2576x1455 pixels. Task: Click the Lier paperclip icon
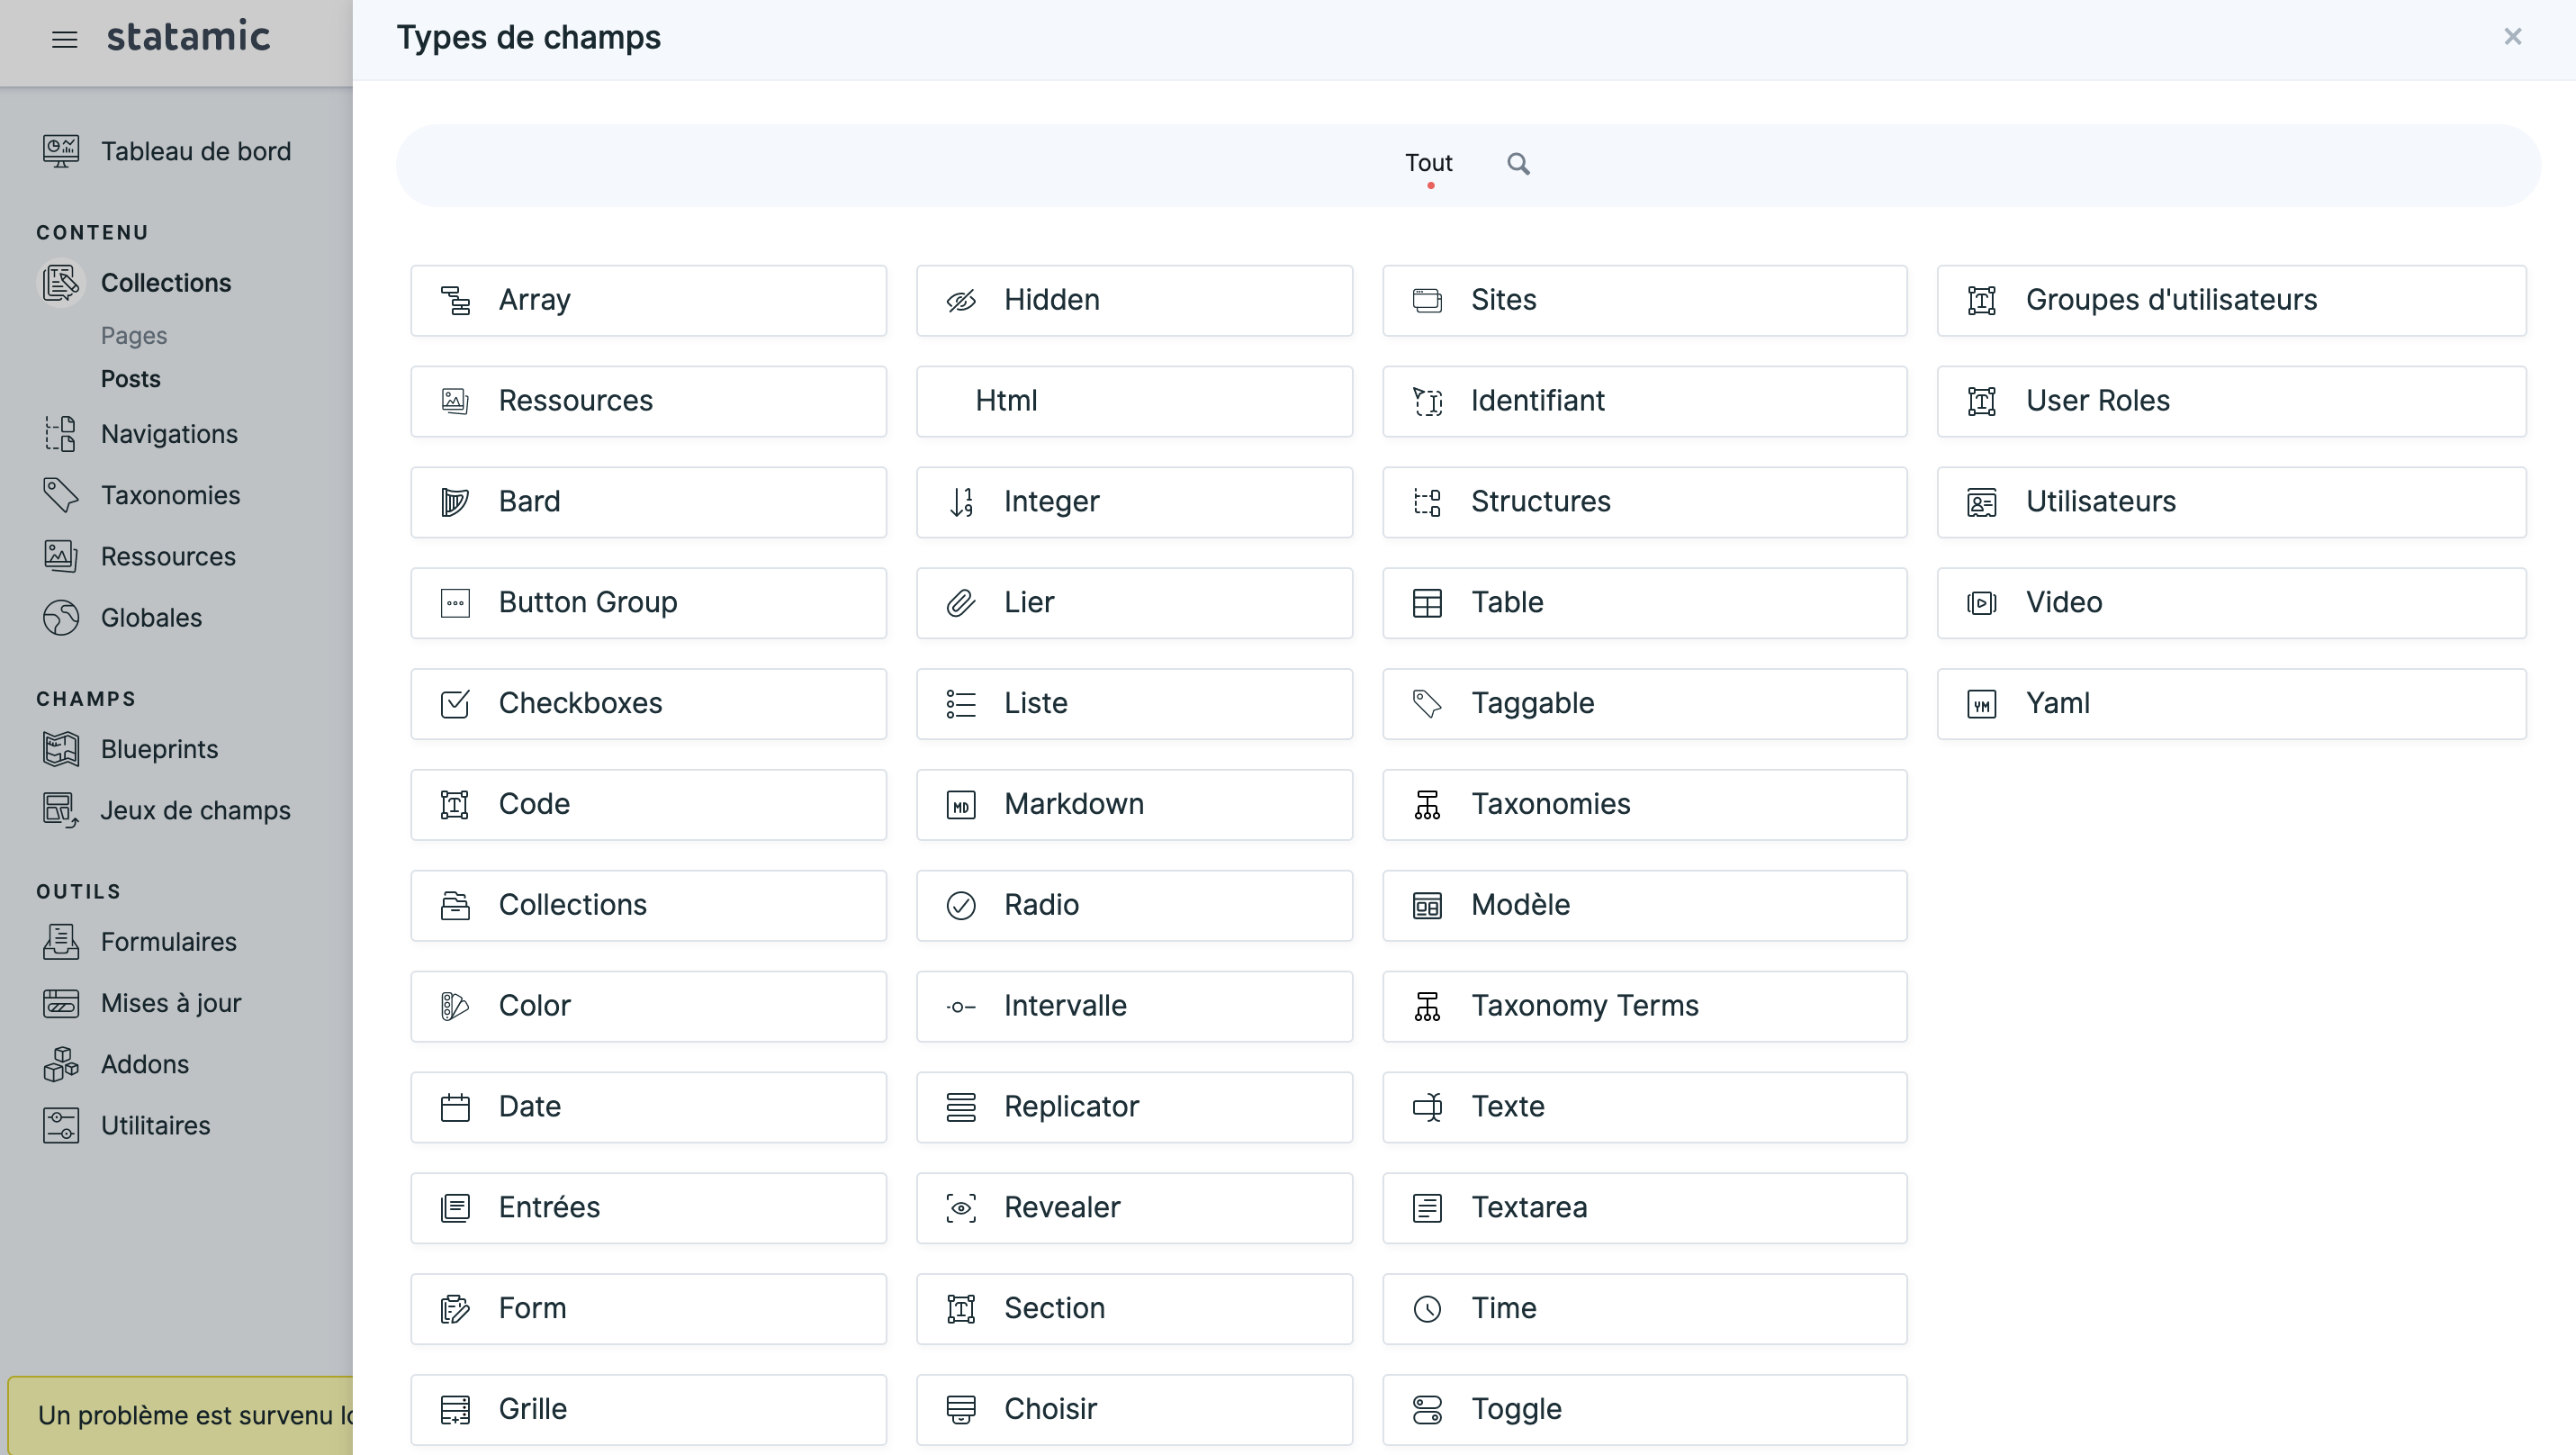click(x=961, y=603)
